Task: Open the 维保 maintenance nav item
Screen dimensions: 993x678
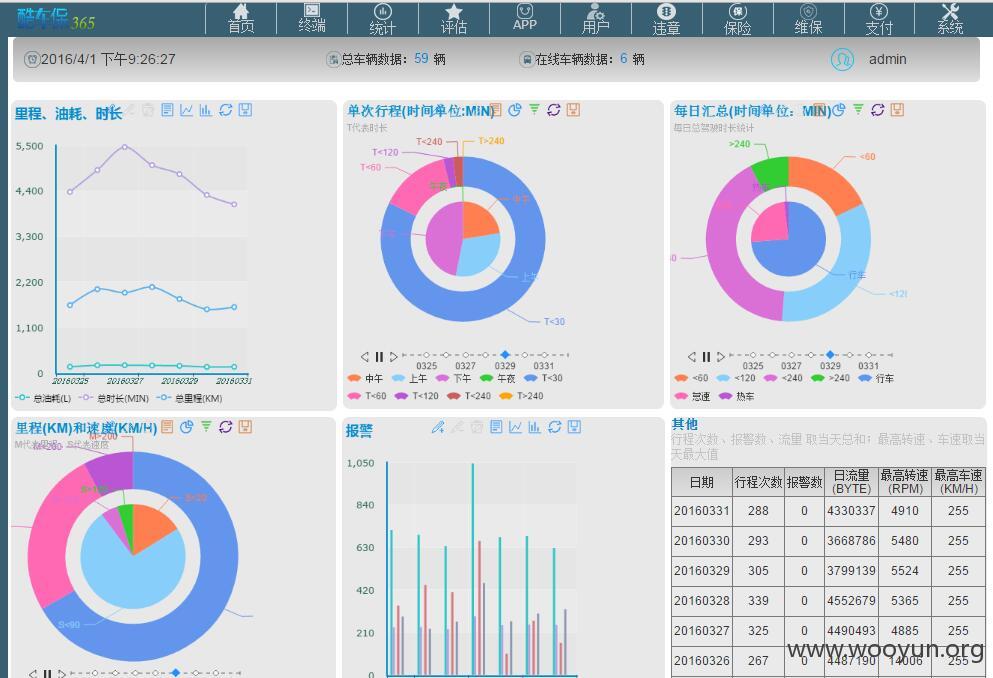Action: [x=808, y=18]
